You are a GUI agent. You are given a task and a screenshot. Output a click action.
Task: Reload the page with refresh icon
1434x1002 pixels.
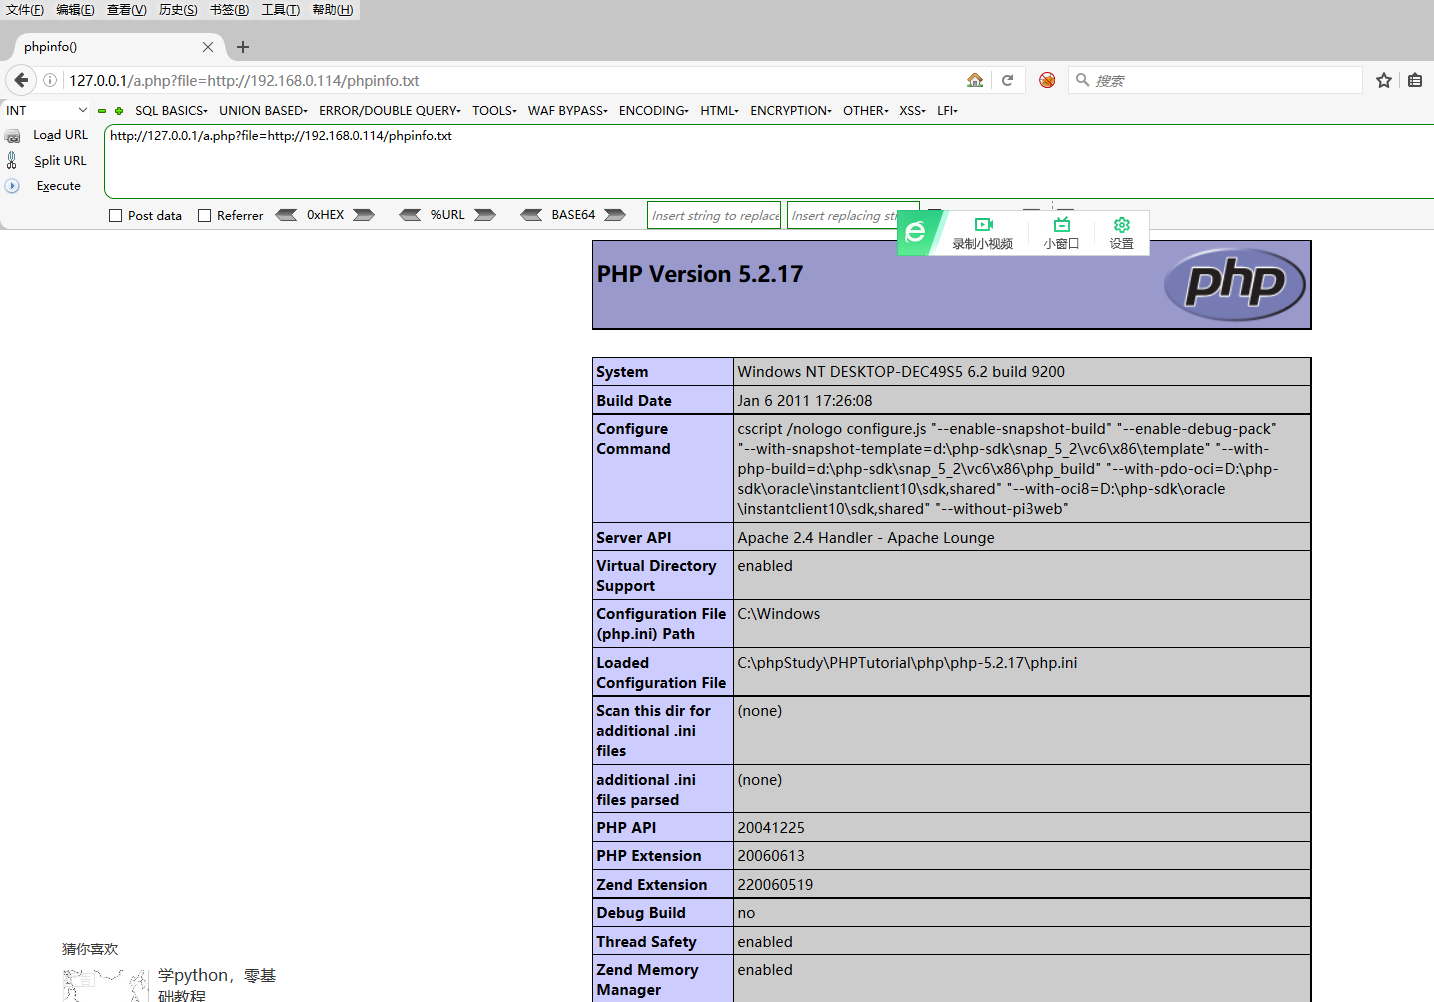[1008, 80]
